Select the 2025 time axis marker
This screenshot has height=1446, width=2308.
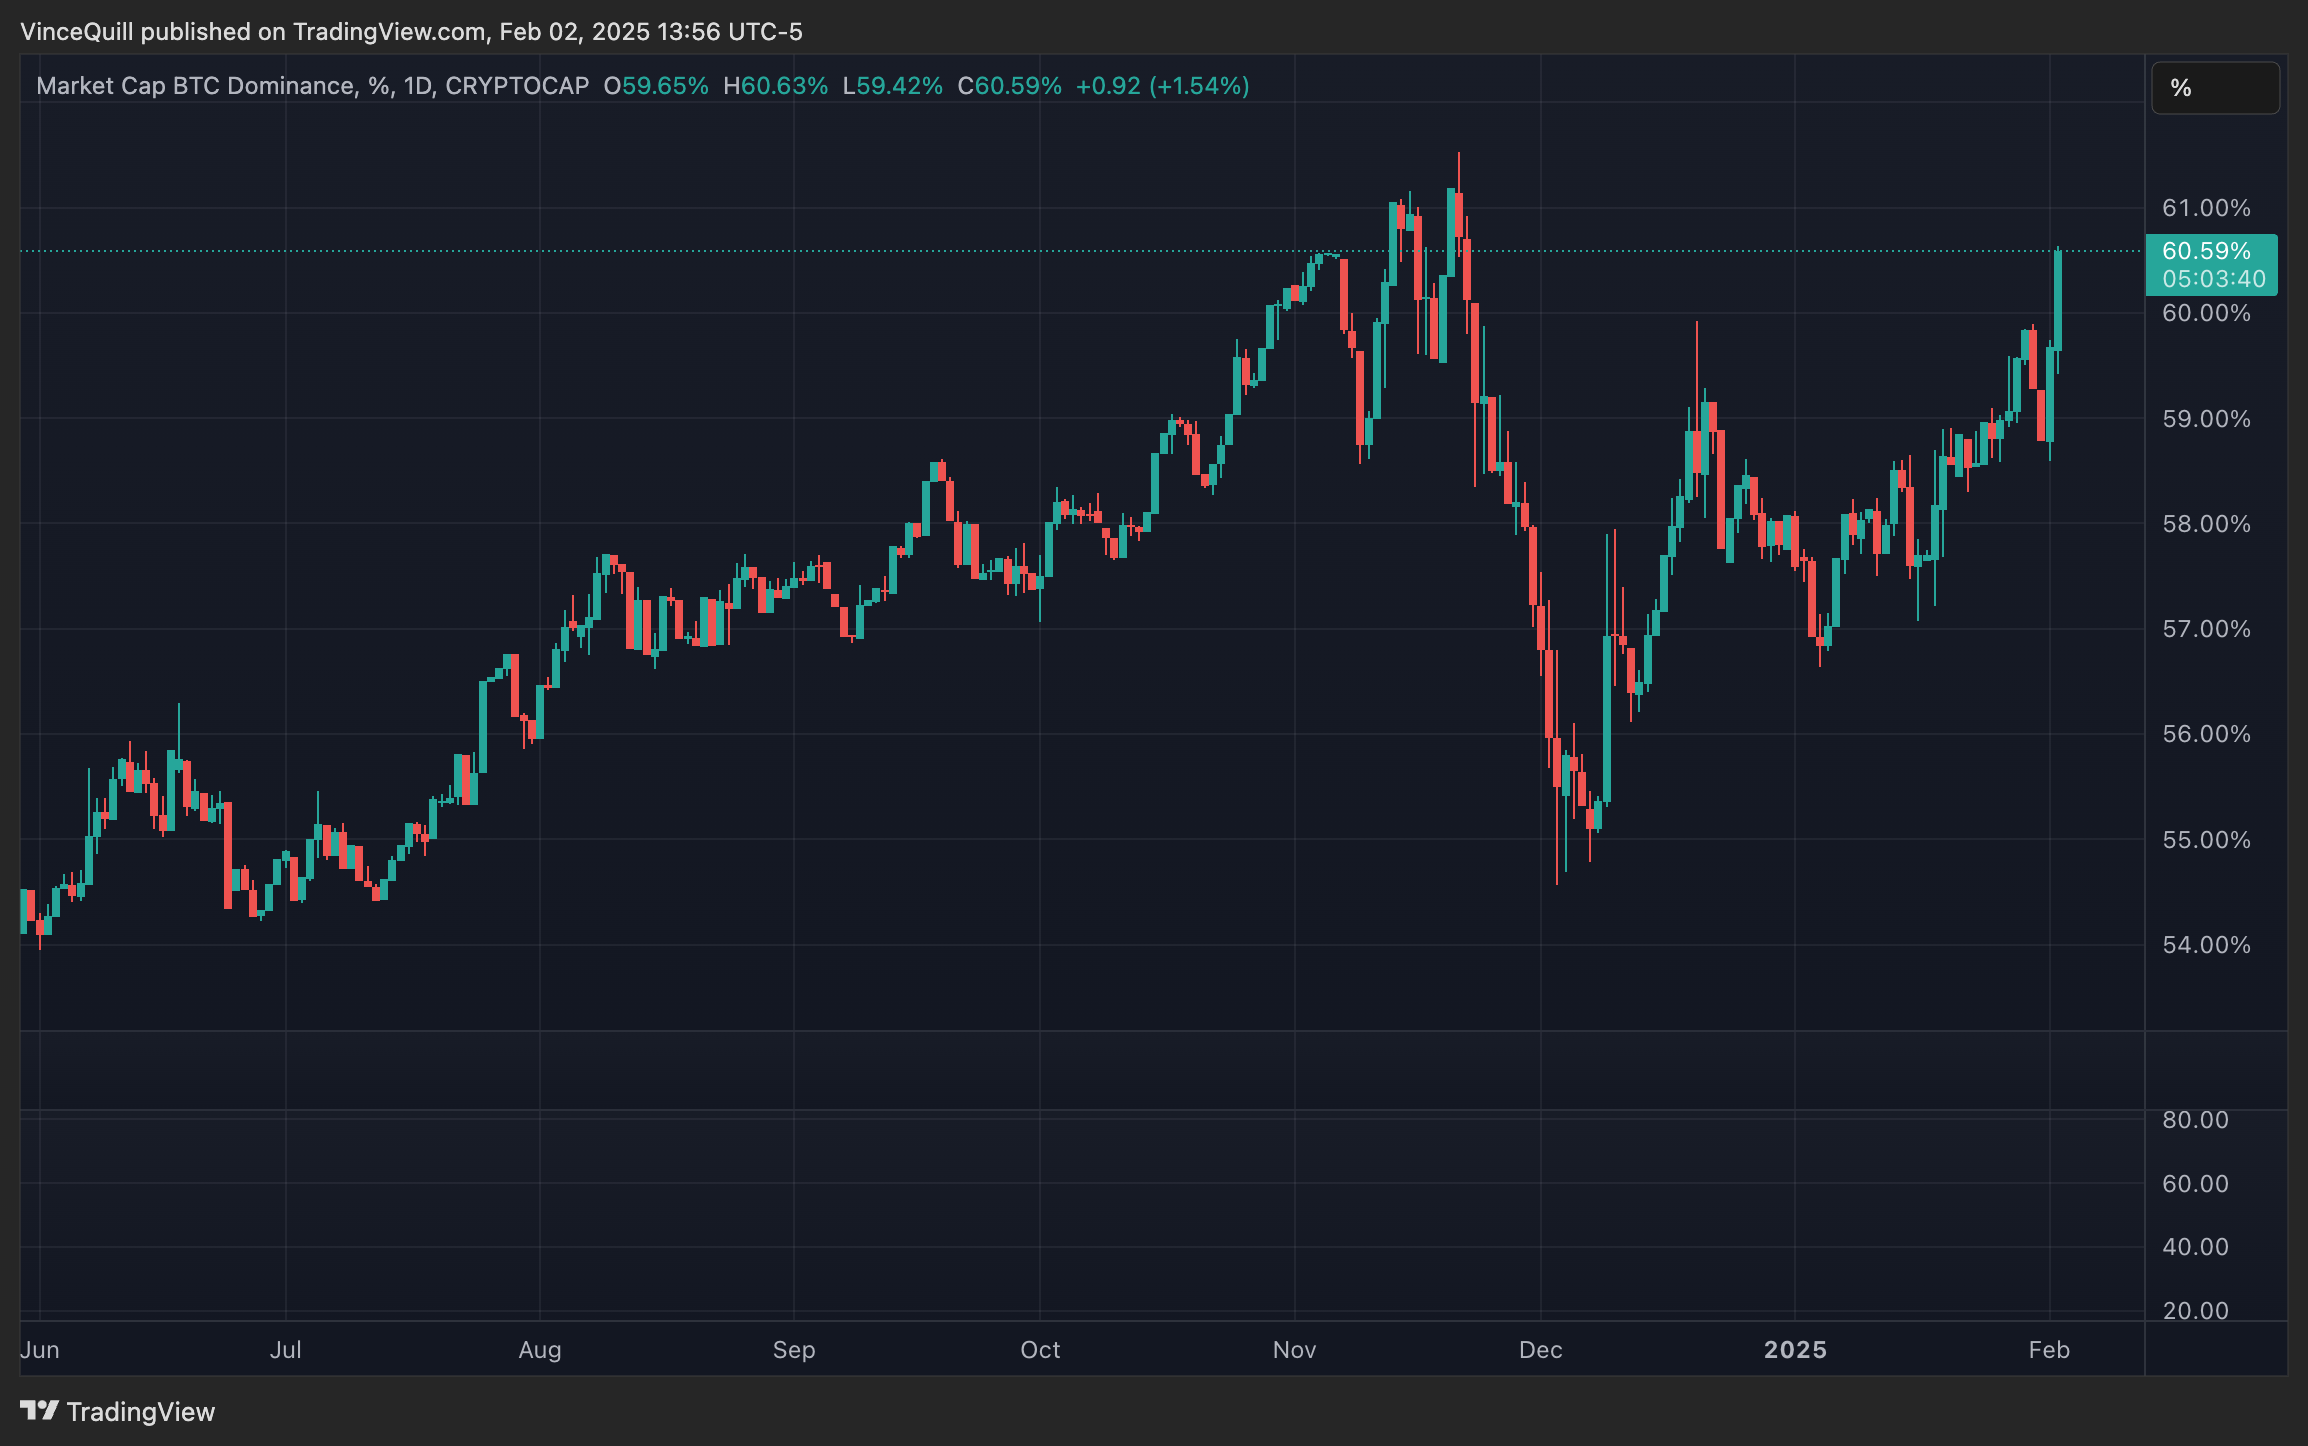1794,1350
